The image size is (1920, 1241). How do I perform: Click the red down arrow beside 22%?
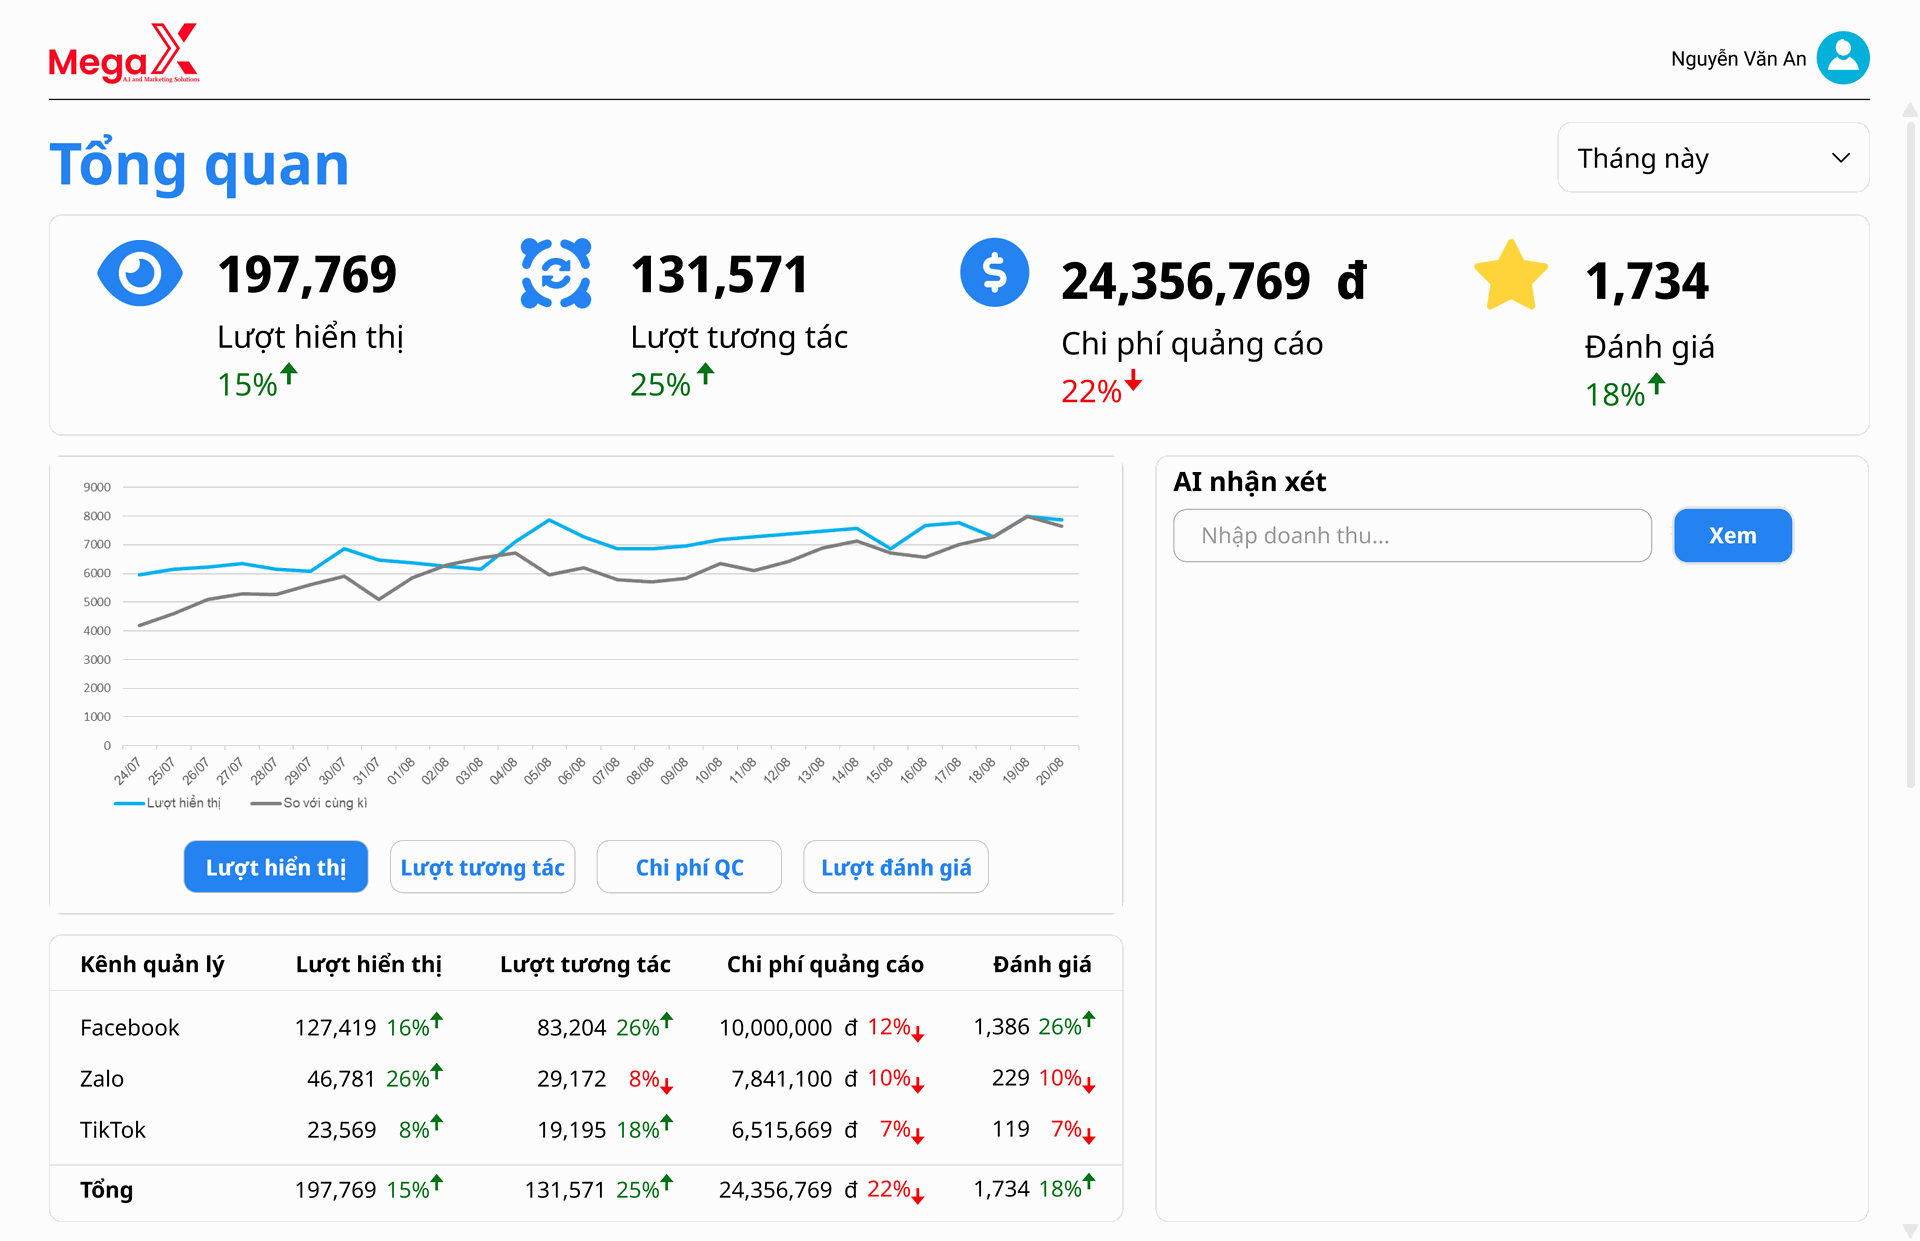(x=1133, y=381)
